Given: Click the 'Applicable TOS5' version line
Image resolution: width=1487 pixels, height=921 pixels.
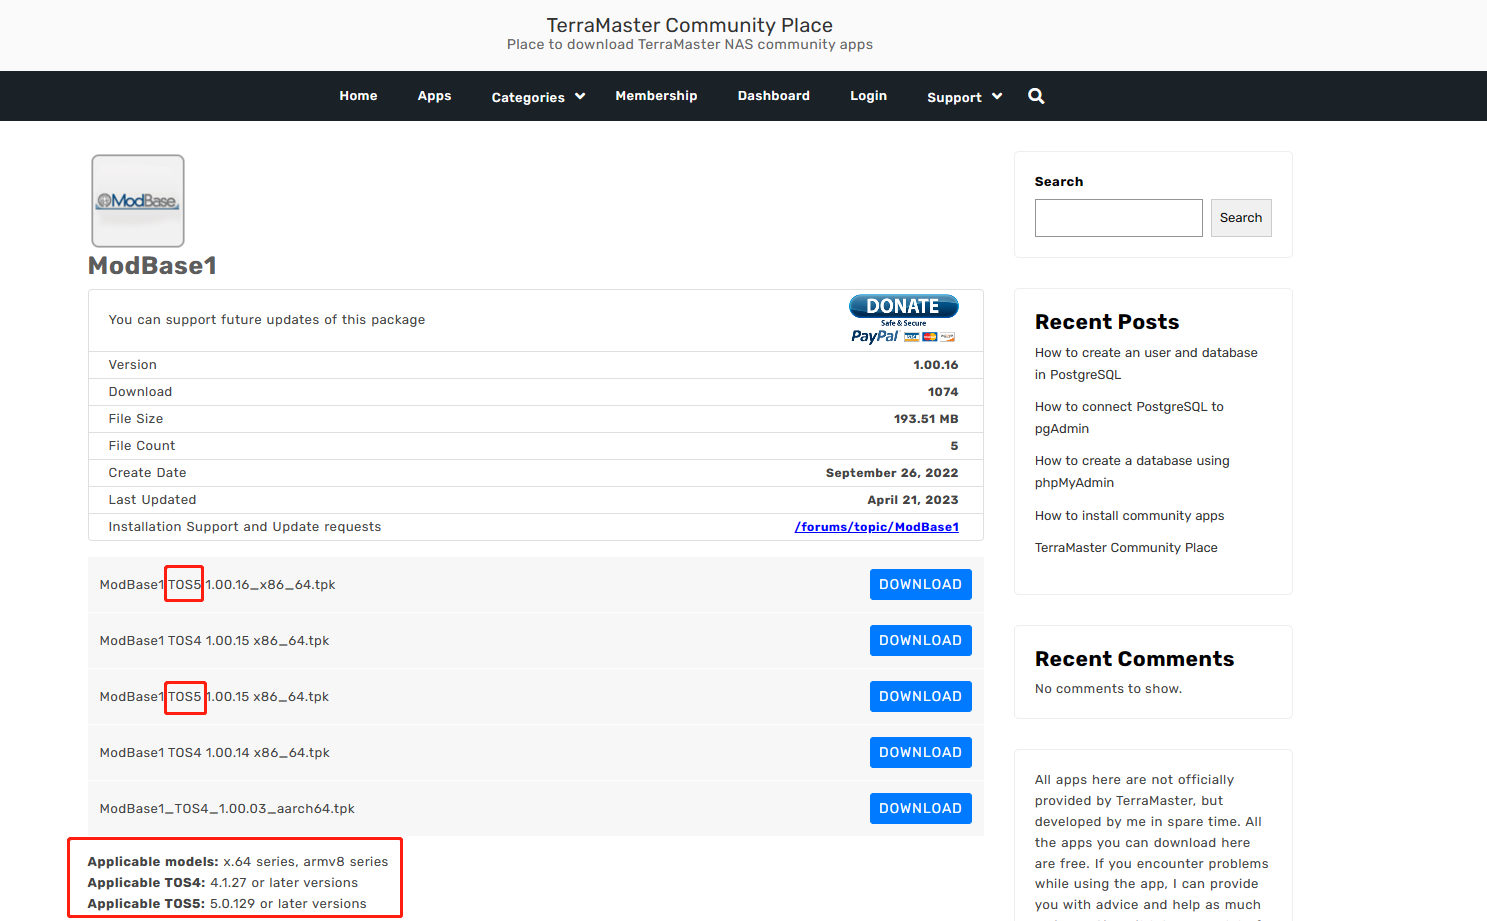Looking at the screenshot, I should [227, 904].
